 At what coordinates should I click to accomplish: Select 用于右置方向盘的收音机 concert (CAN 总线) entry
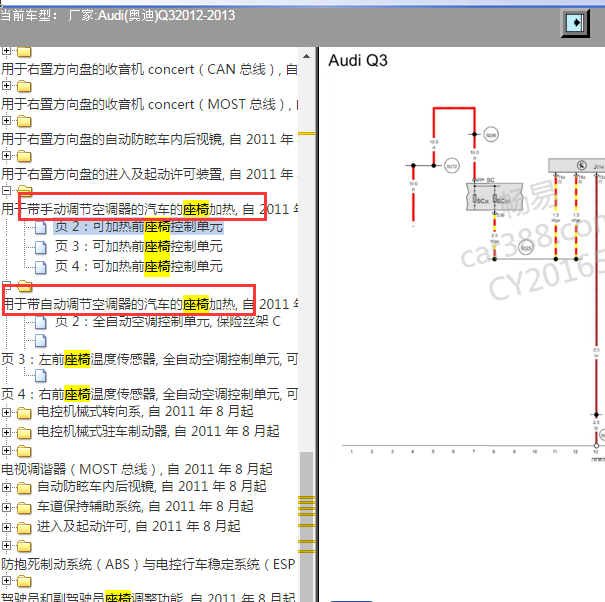click(149, 69)
